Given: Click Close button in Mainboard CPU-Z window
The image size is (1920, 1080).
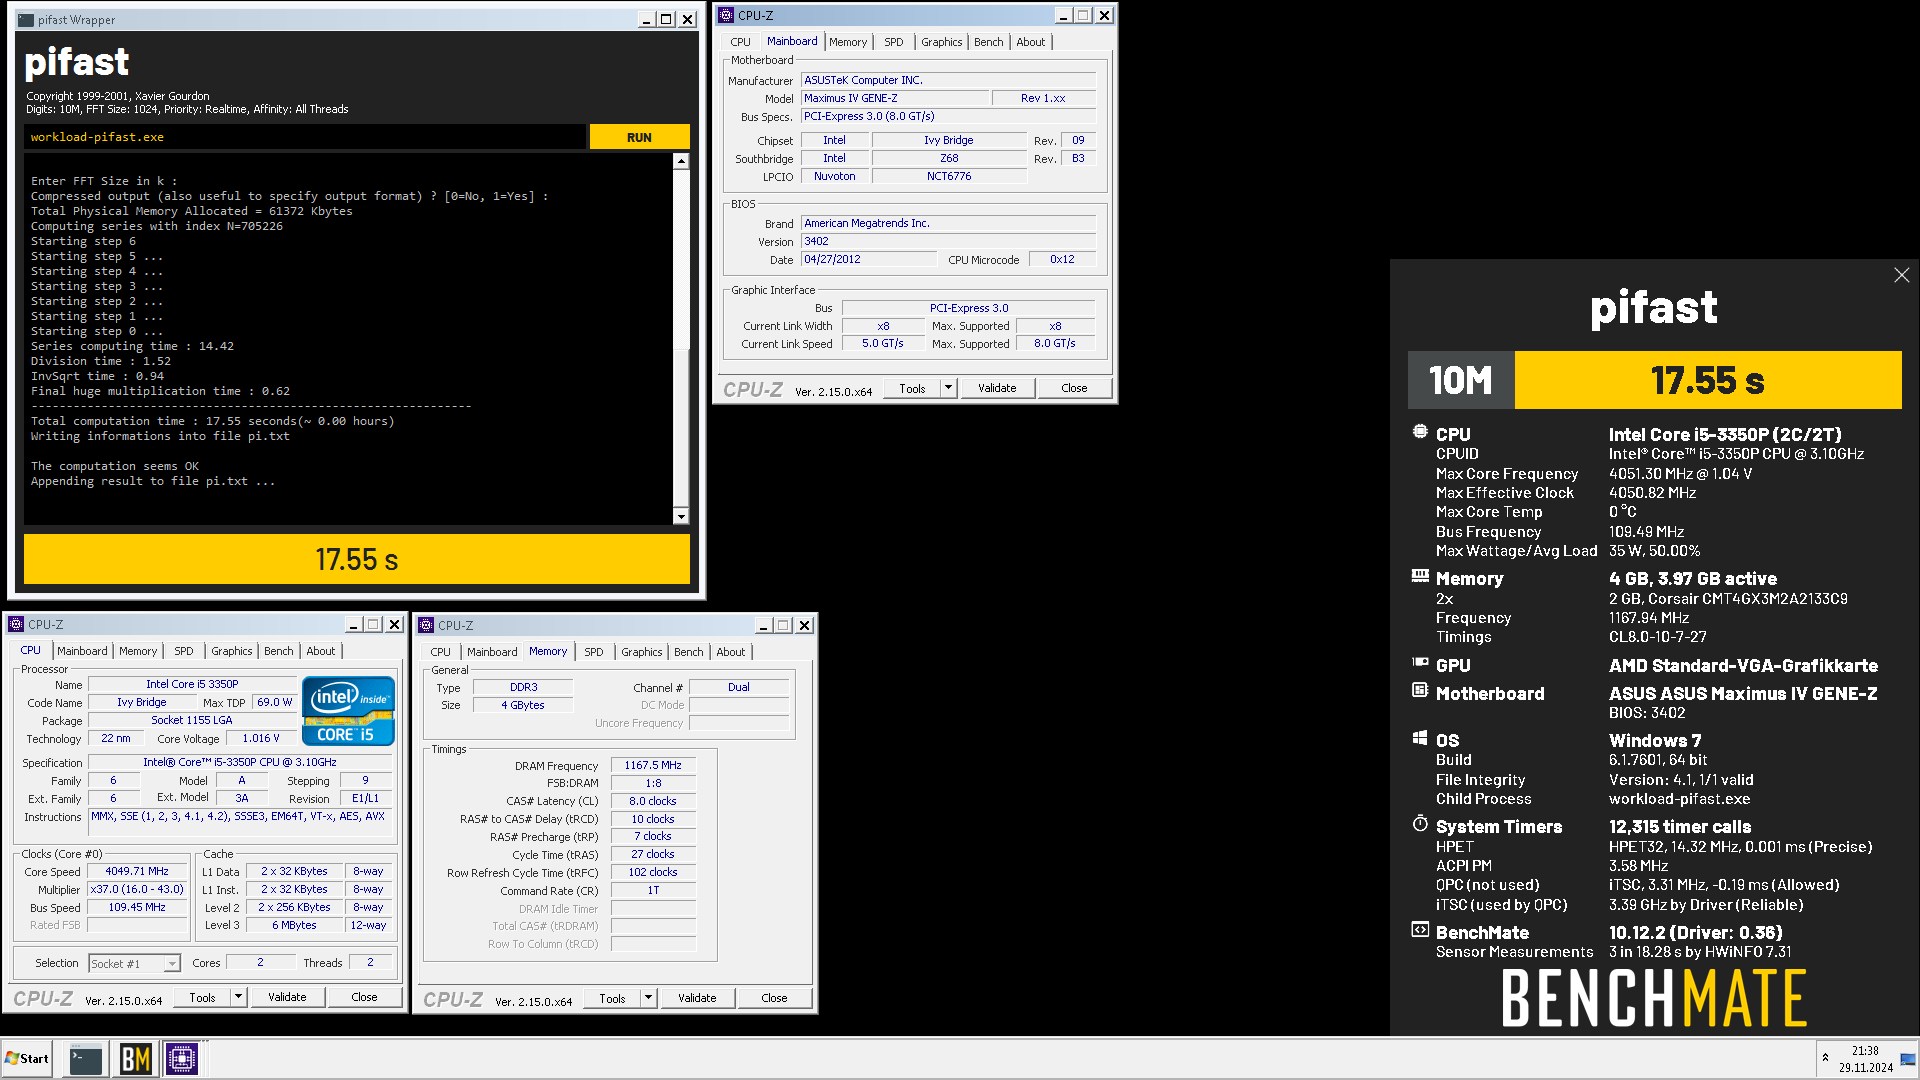Looking at the screenshot, I should [x=1074, y=388].
